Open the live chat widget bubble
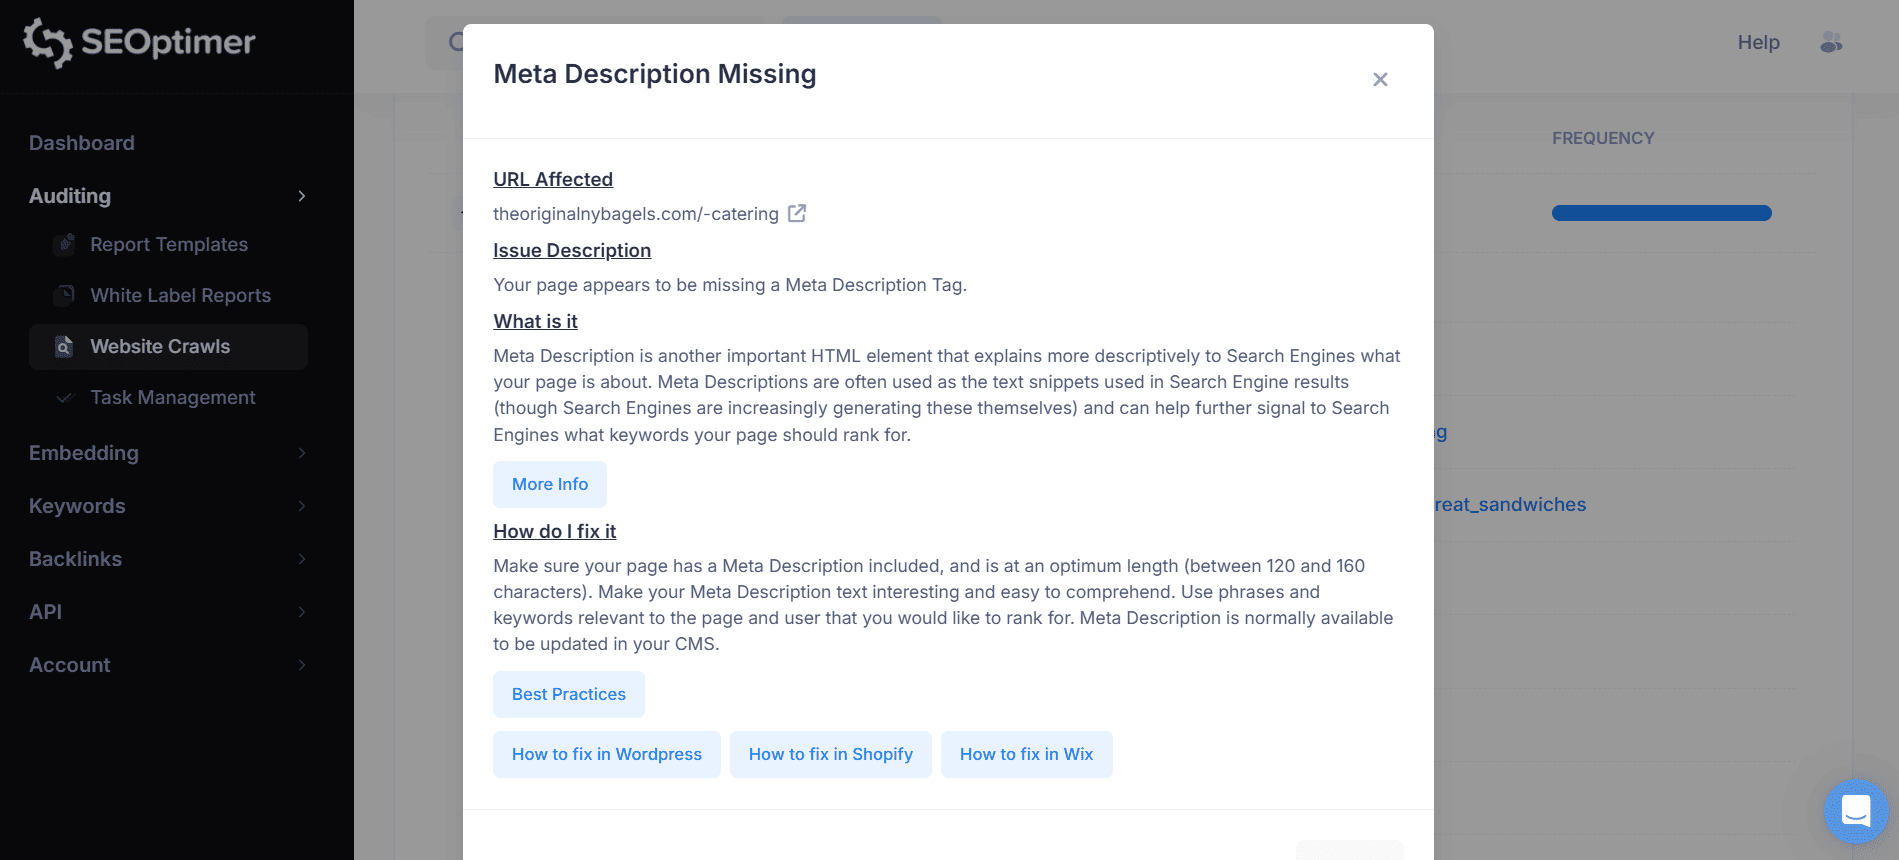 point(1855,811)
